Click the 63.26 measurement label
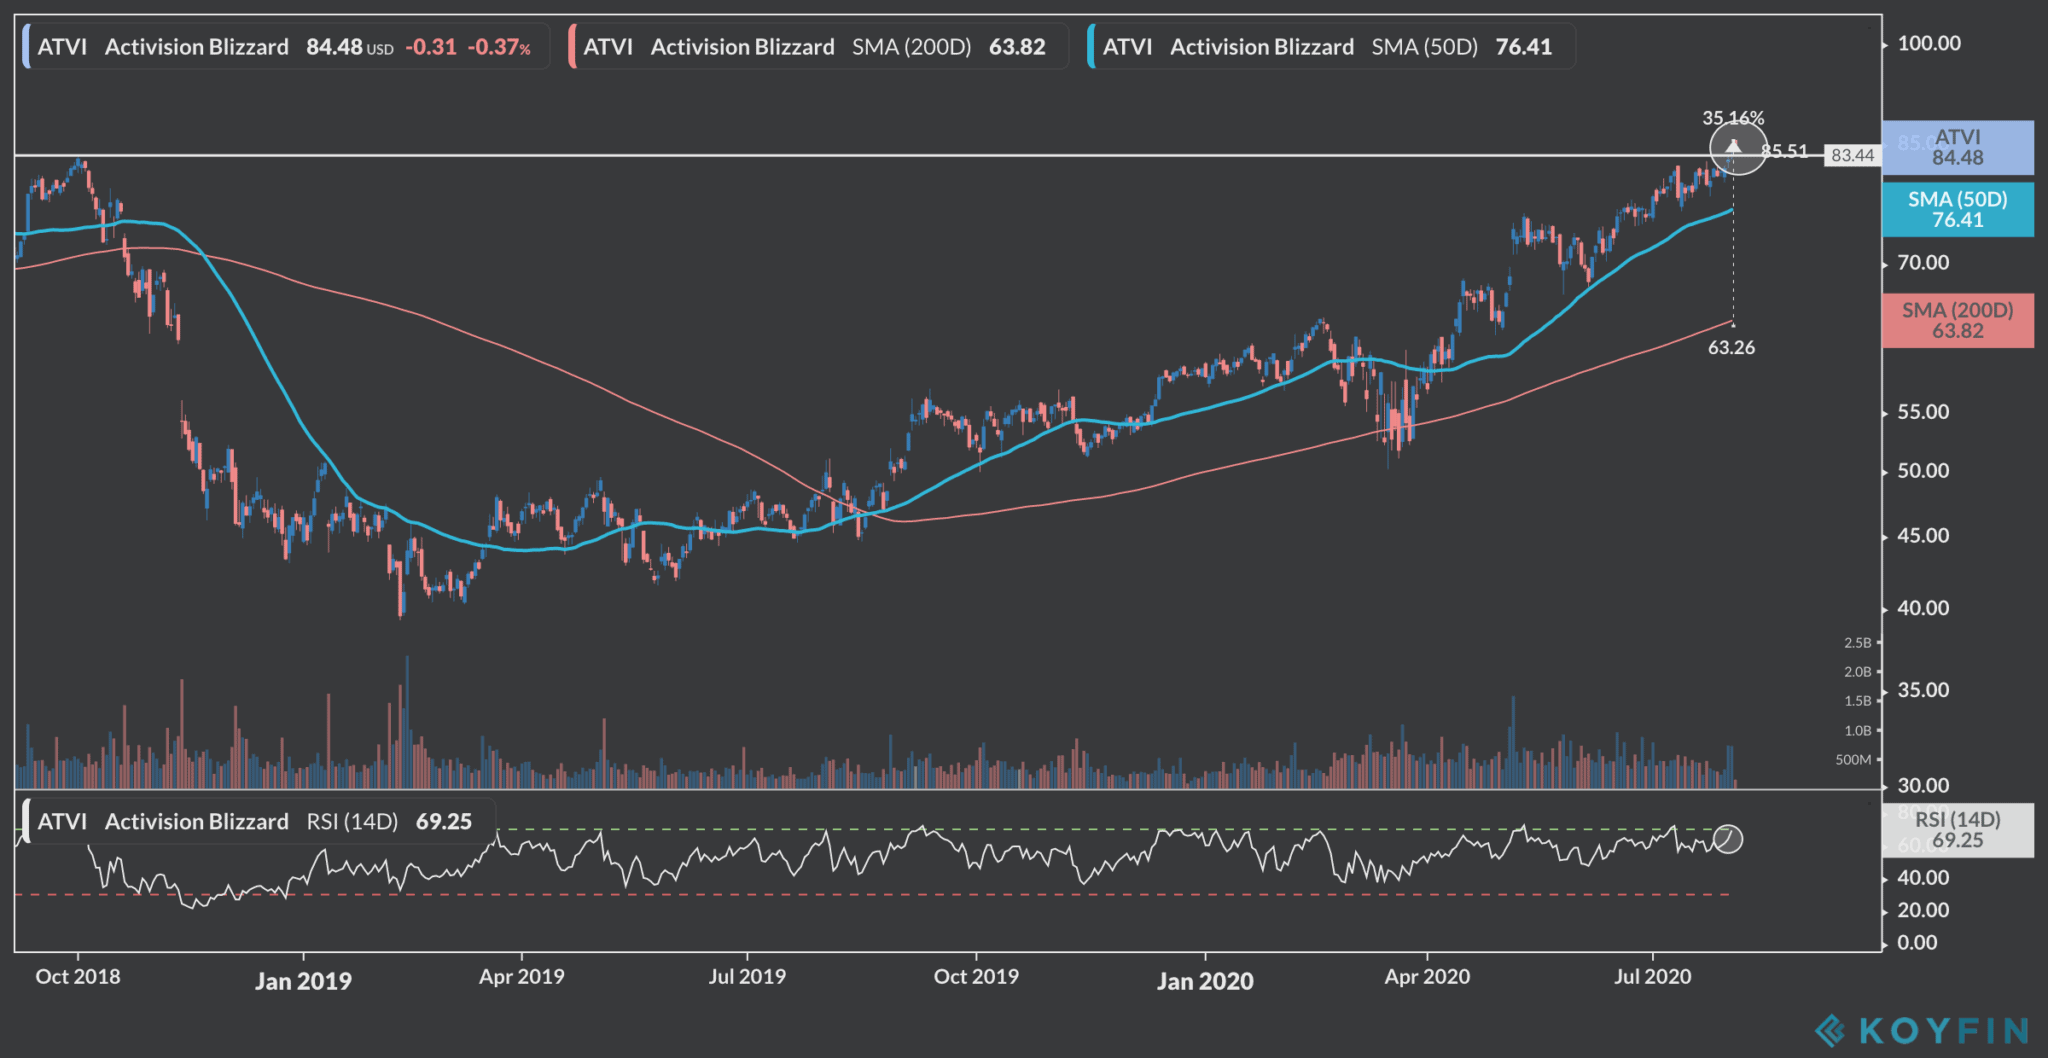 coord(1731,348)
